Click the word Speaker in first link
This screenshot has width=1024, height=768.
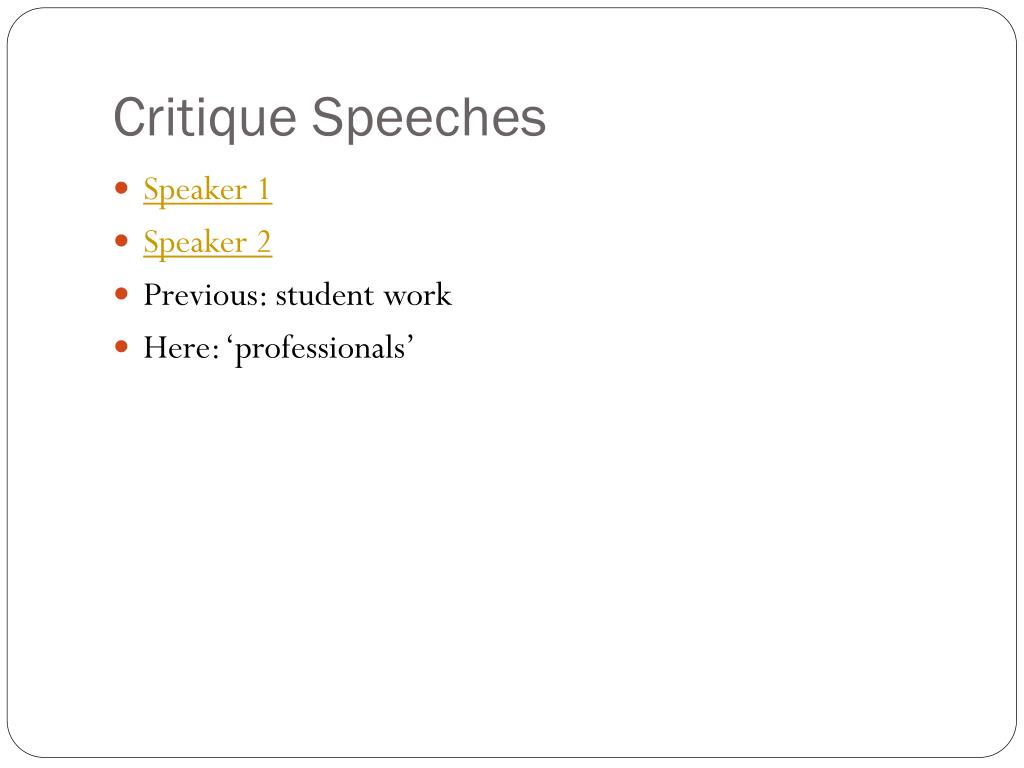pyautogui.click(x=195, y=190)
